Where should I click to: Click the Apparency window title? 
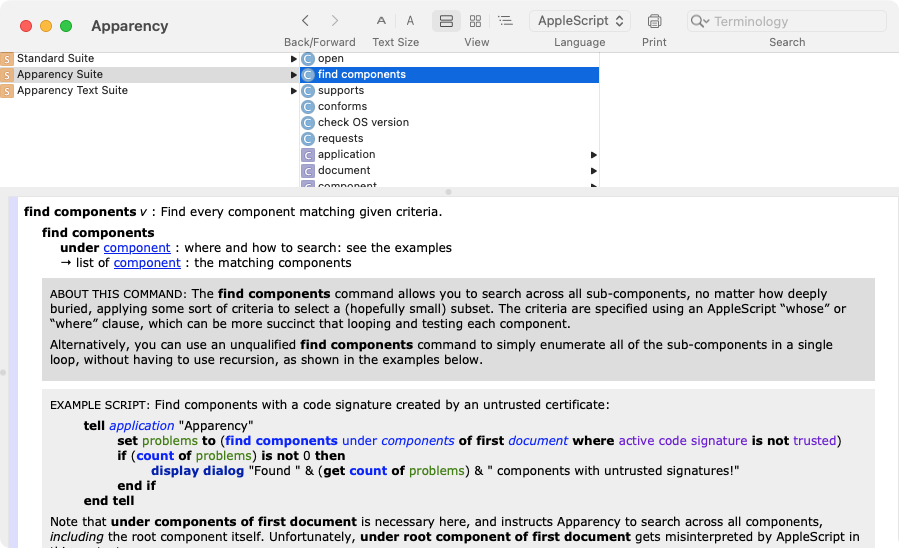[130, 26]
